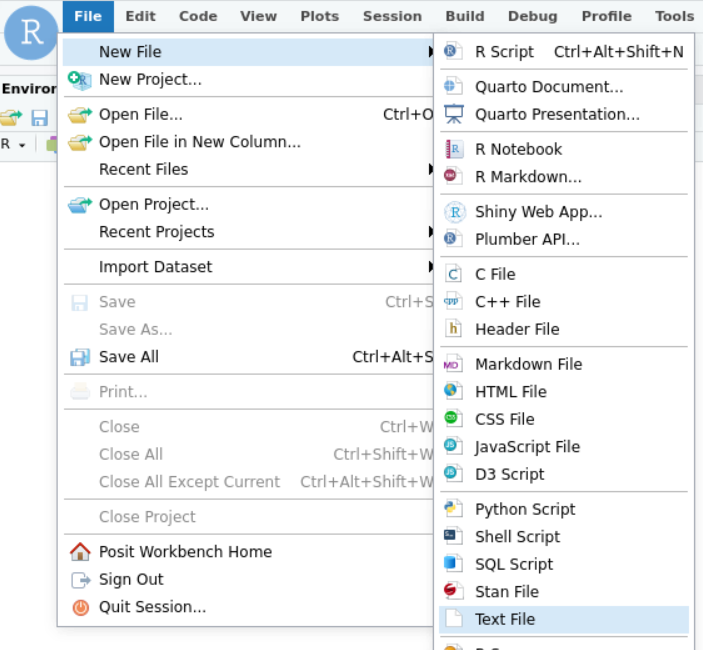Open the Plots menu

320,16
